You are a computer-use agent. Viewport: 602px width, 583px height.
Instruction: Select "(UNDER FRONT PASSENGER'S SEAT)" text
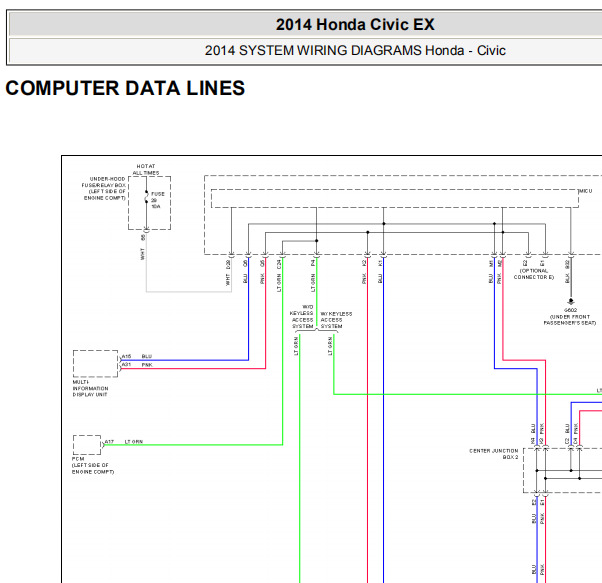(570, 320)
